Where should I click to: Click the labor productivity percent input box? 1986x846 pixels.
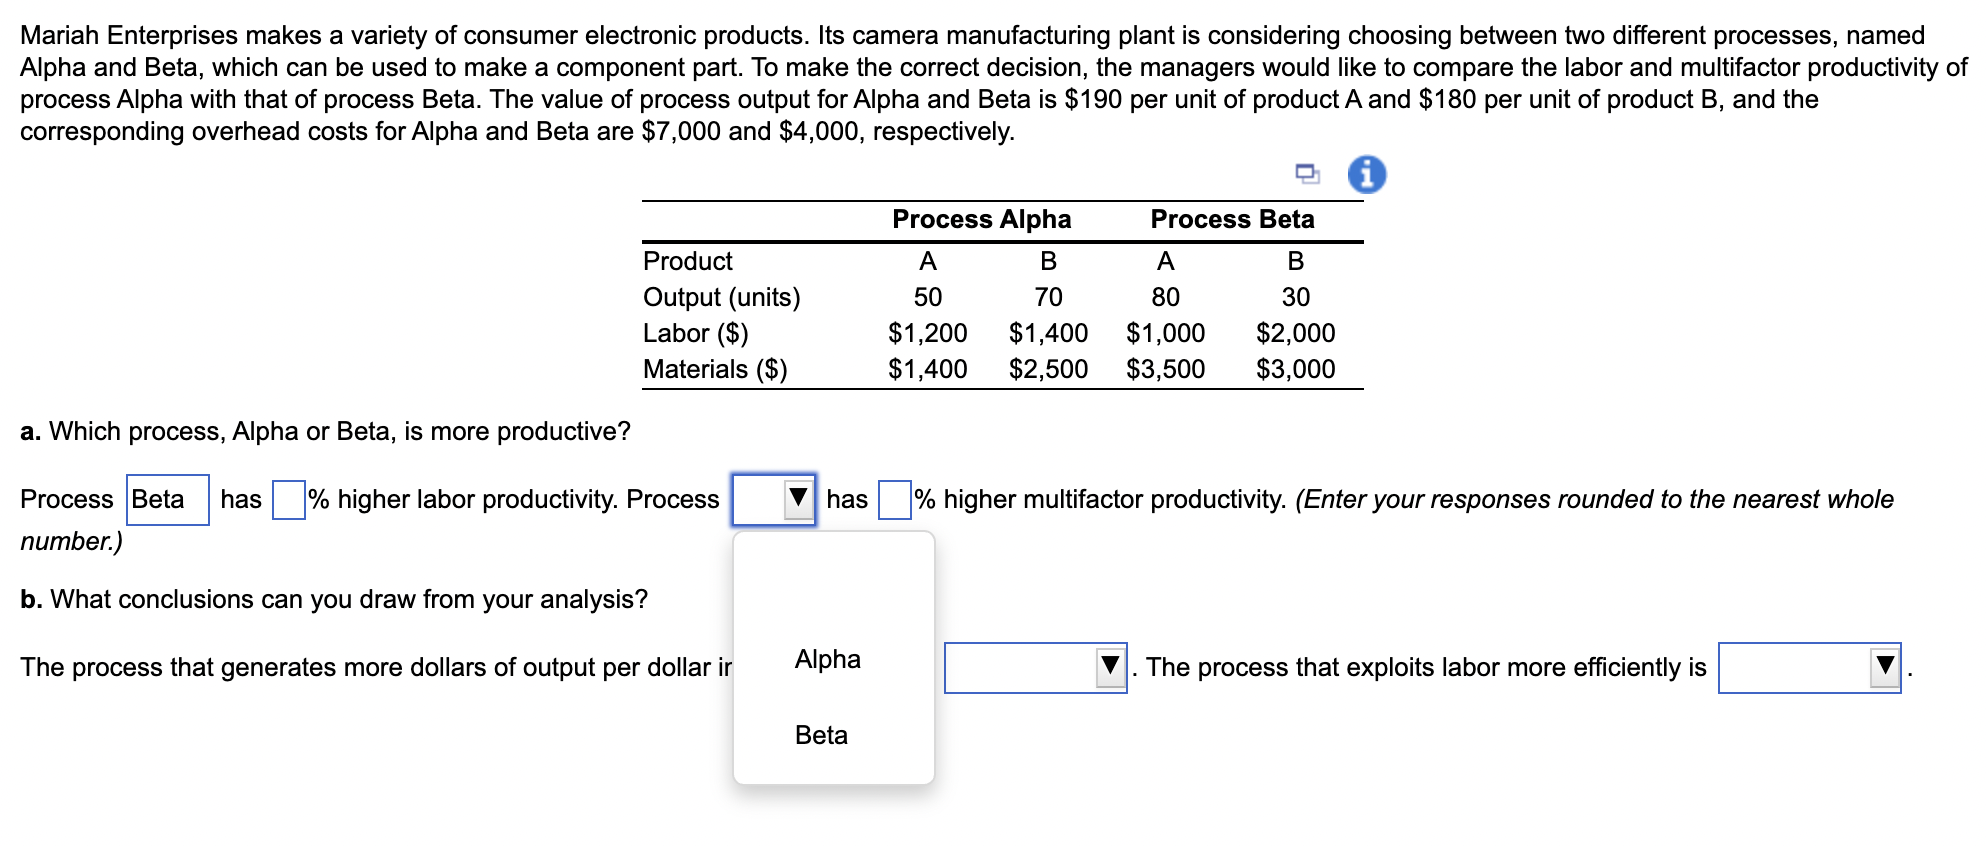tap(288, 500)
